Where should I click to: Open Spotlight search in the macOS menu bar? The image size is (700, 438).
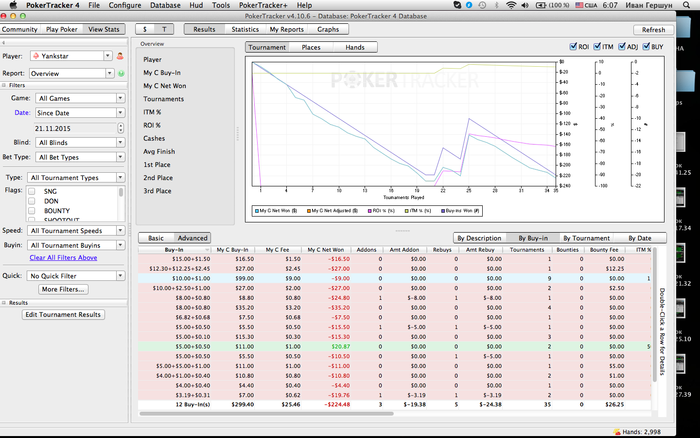point(686,5)
